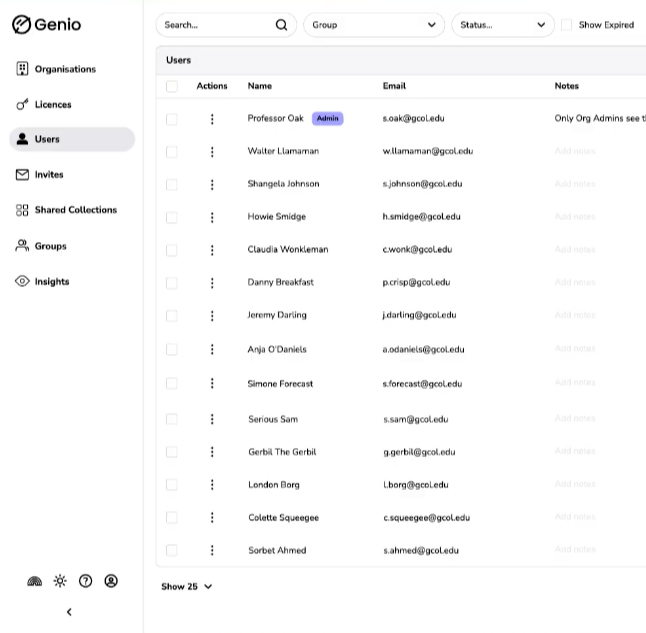This screenshot has height=633, width=646.
Task: Open actions menu for Simone Forecast
Action: (212, 383)
